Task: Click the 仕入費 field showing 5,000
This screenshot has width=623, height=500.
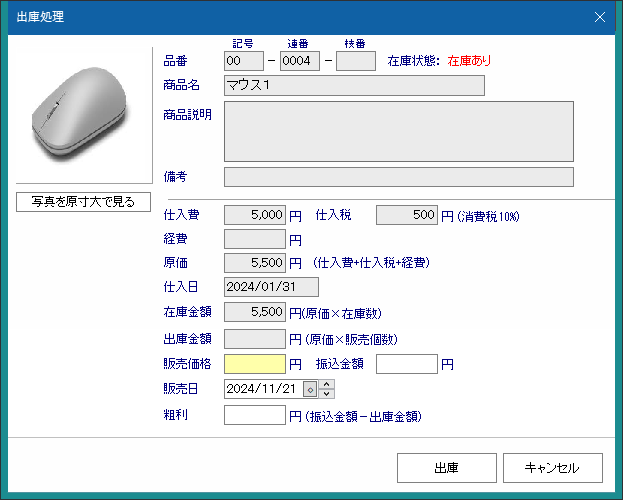Action: click(255, 215)
